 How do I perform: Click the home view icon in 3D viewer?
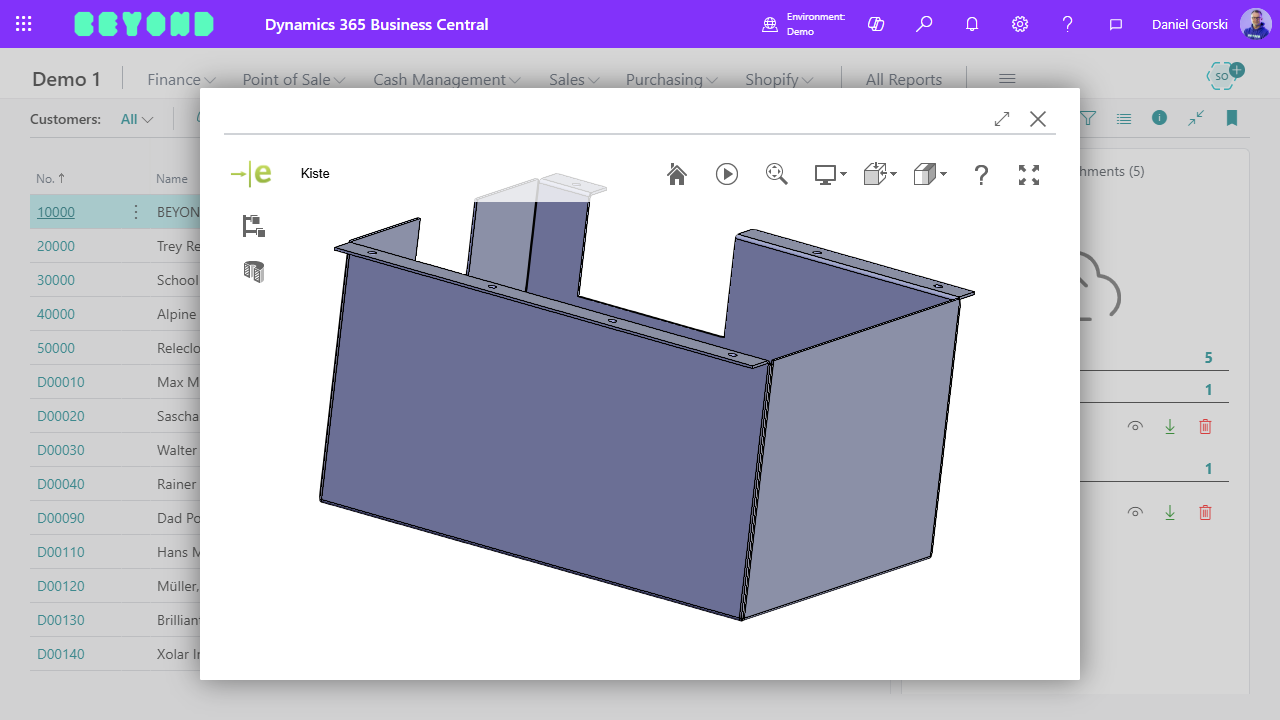click(x=677, y=175)
